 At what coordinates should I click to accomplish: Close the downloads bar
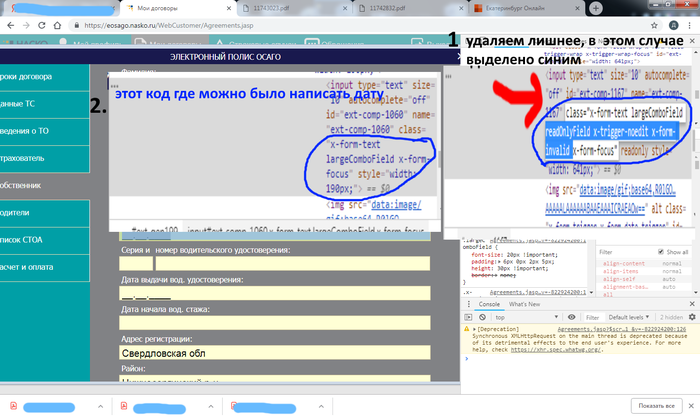[x=689, y=405]
